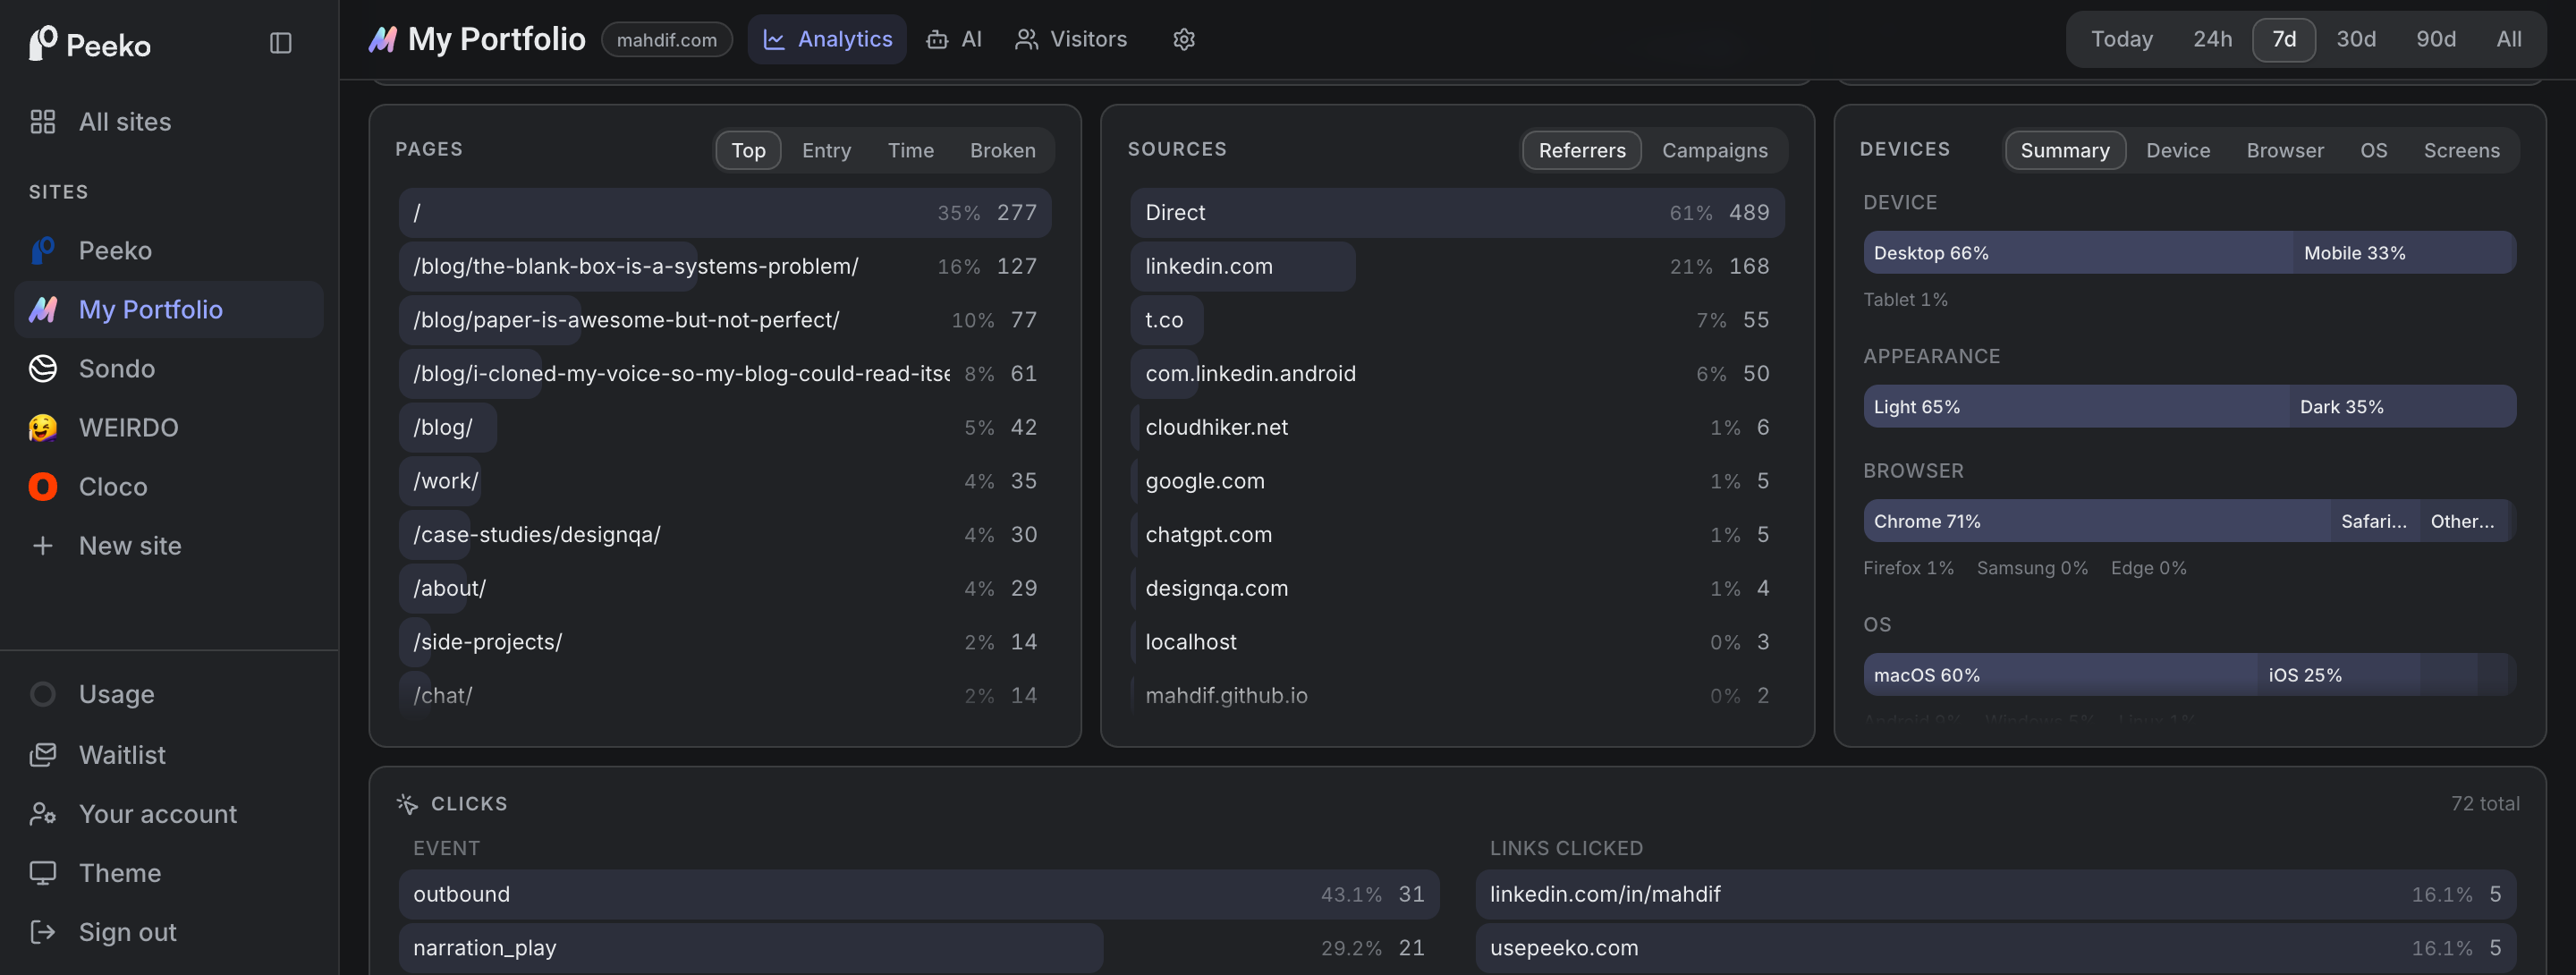Viewport: 2576px width, 975px height.
Task: Click the Clicks cursor icon
Action: point(407,803)
